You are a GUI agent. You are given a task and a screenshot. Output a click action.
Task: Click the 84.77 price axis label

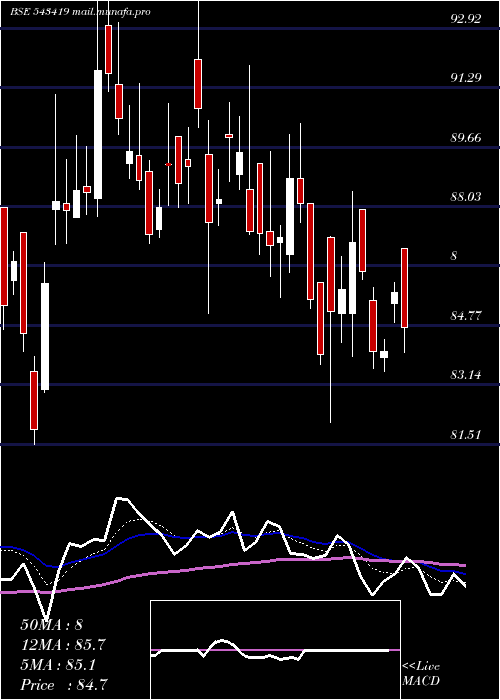click(x=466, y=317)
